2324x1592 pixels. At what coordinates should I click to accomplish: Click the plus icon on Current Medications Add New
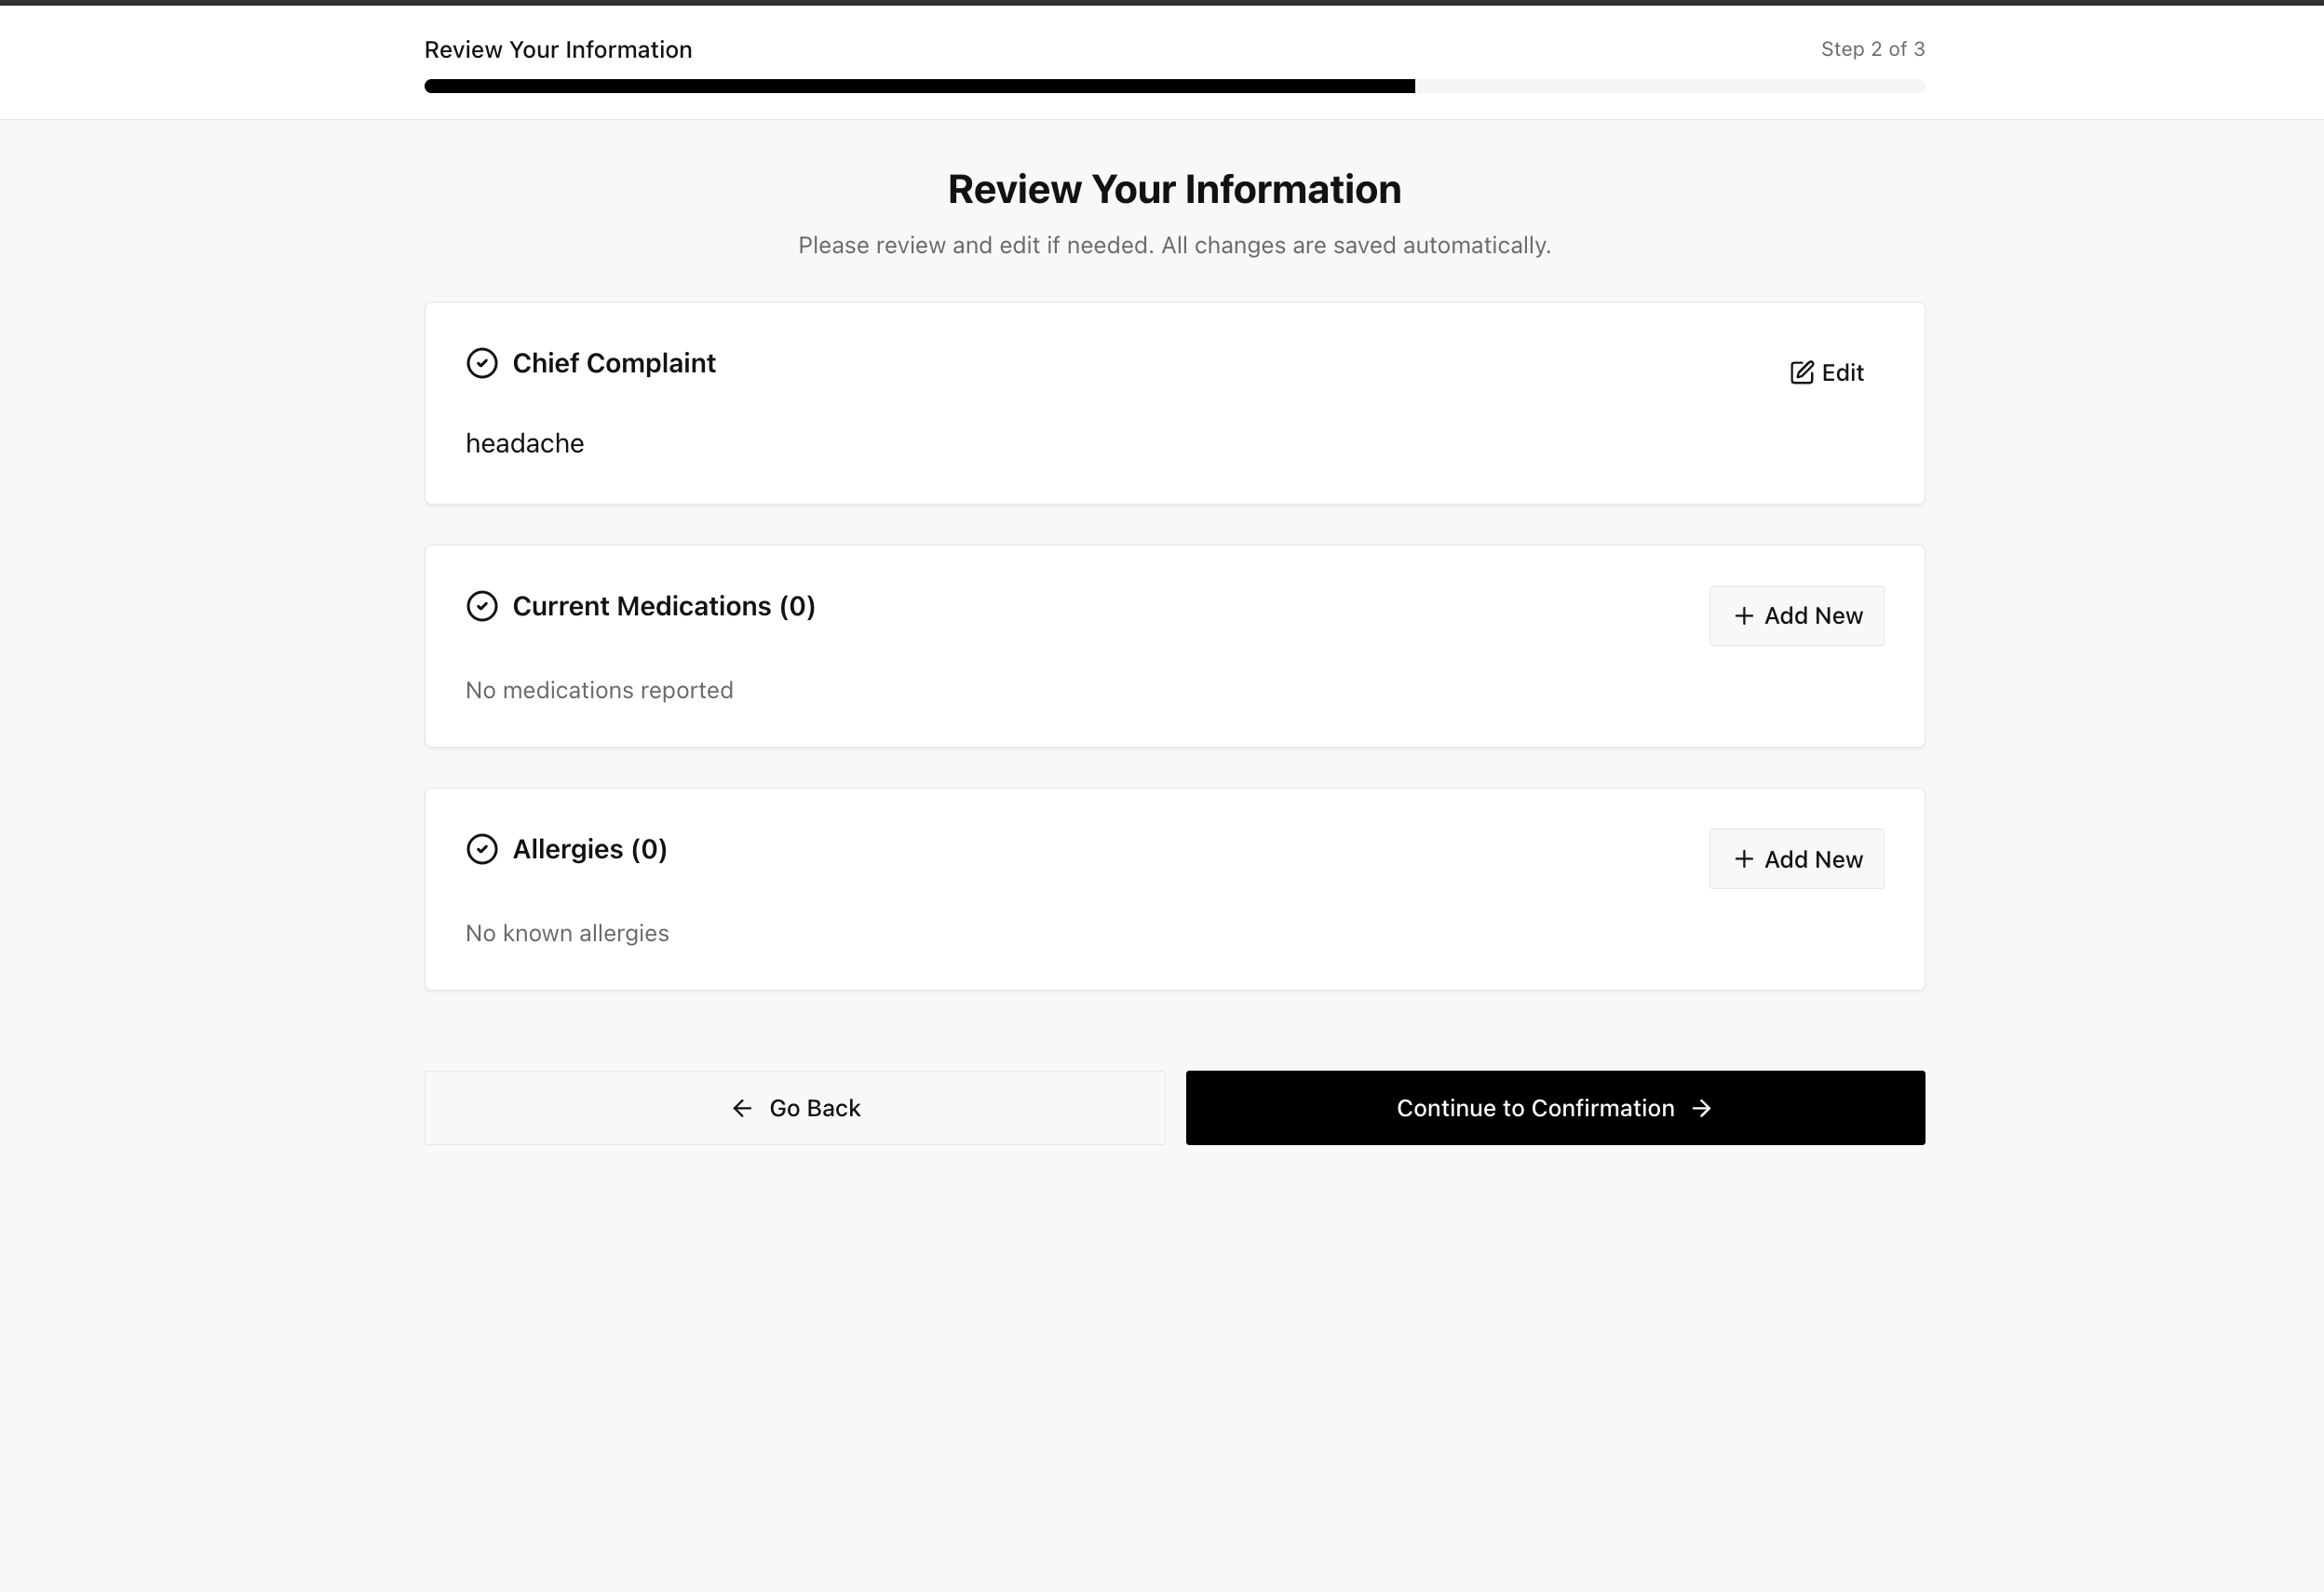click(1744, 615)
